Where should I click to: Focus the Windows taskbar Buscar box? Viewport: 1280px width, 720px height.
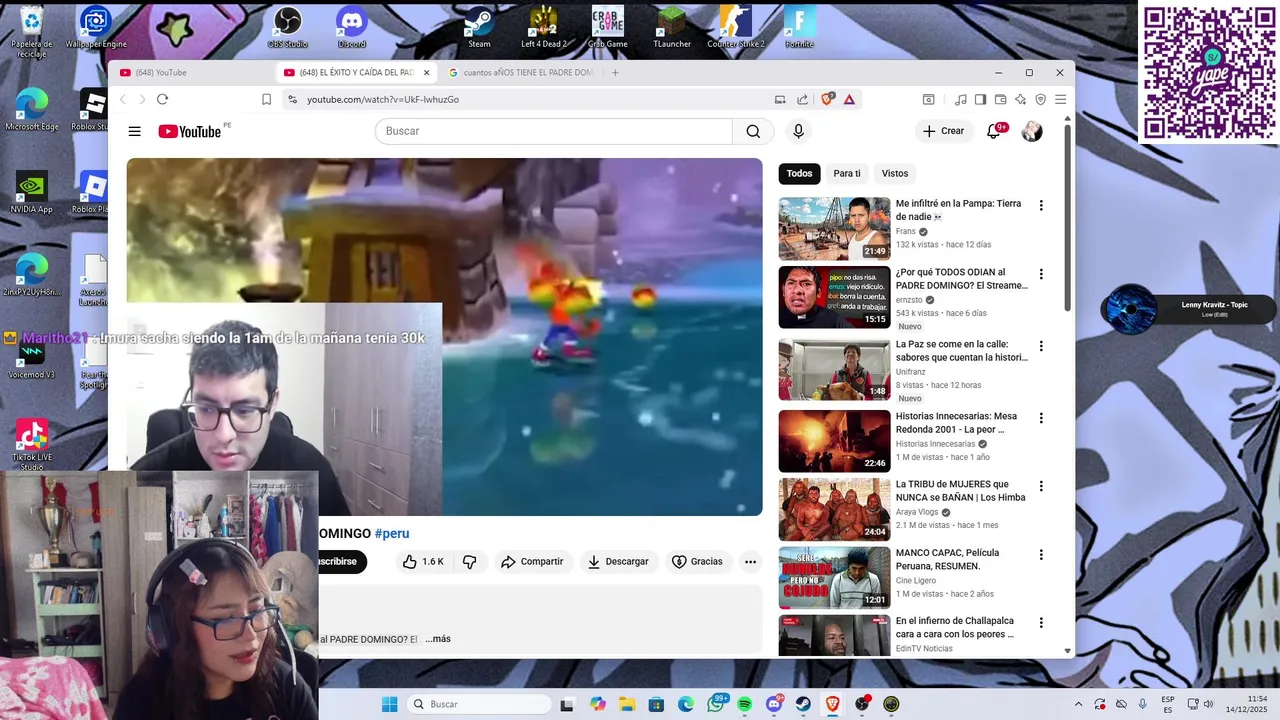[480, 704]
